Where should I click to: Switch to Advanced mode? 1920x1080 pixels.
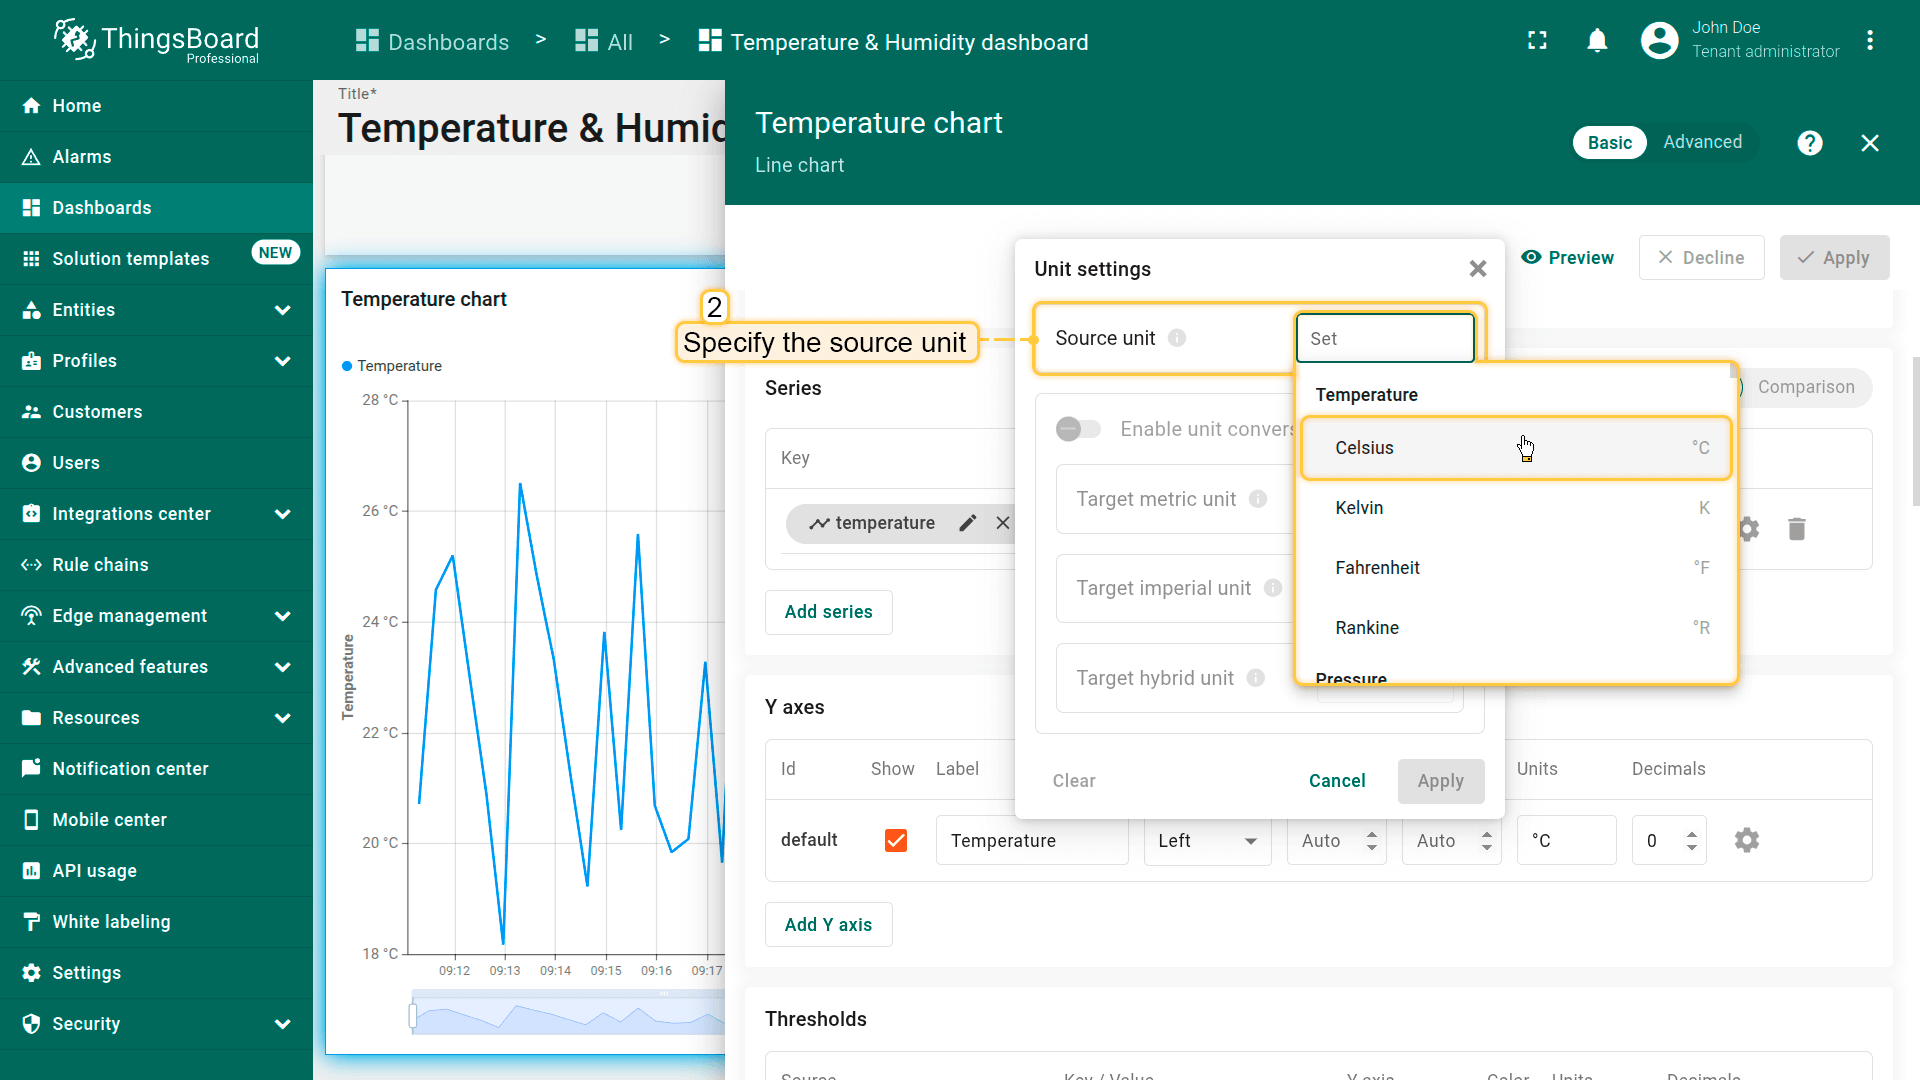[x=1702, y=142]
